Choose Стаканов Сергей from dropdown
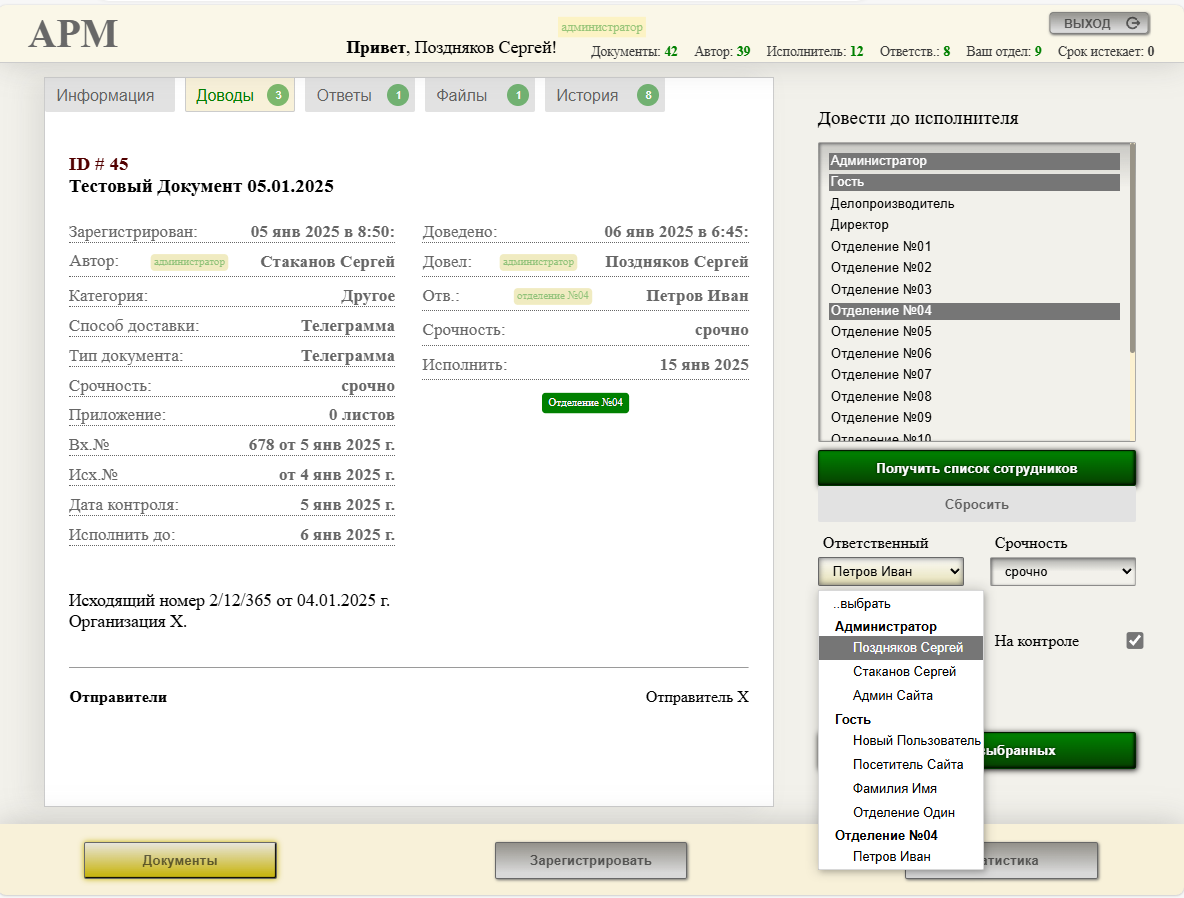This screenshot has height=898, width=1184. [x=901, y=671]
